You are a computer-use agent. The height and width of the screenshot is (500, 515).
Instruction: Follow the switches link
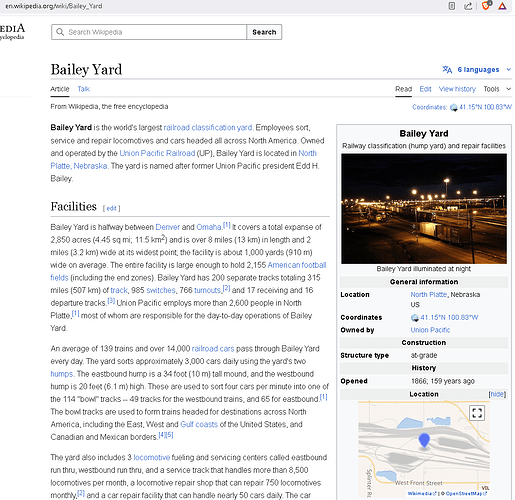point(161,290)
